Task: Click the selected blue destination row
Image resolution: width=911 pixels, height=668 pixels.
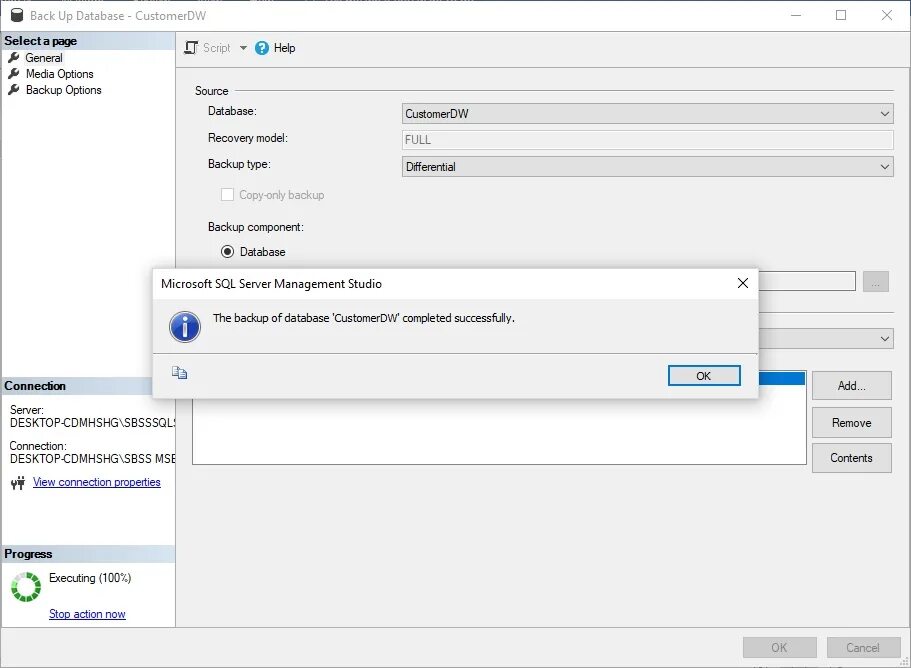Action: [x=782, y=378]
